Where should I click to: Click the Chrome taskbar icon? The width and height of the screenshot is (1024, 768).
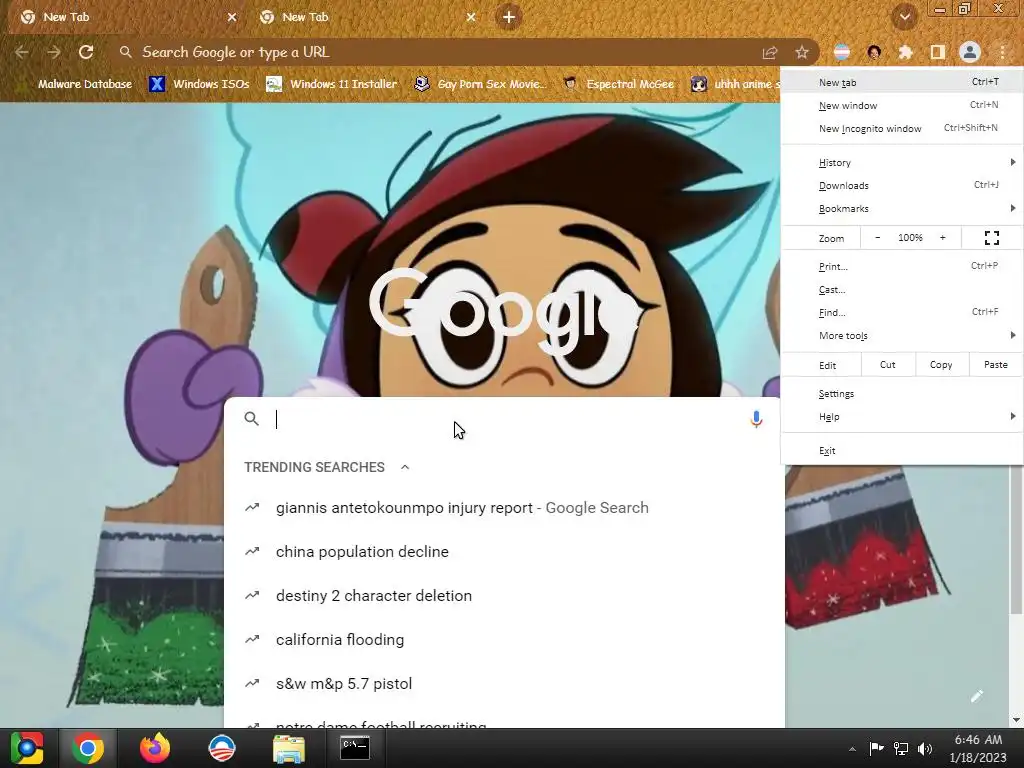88,748
